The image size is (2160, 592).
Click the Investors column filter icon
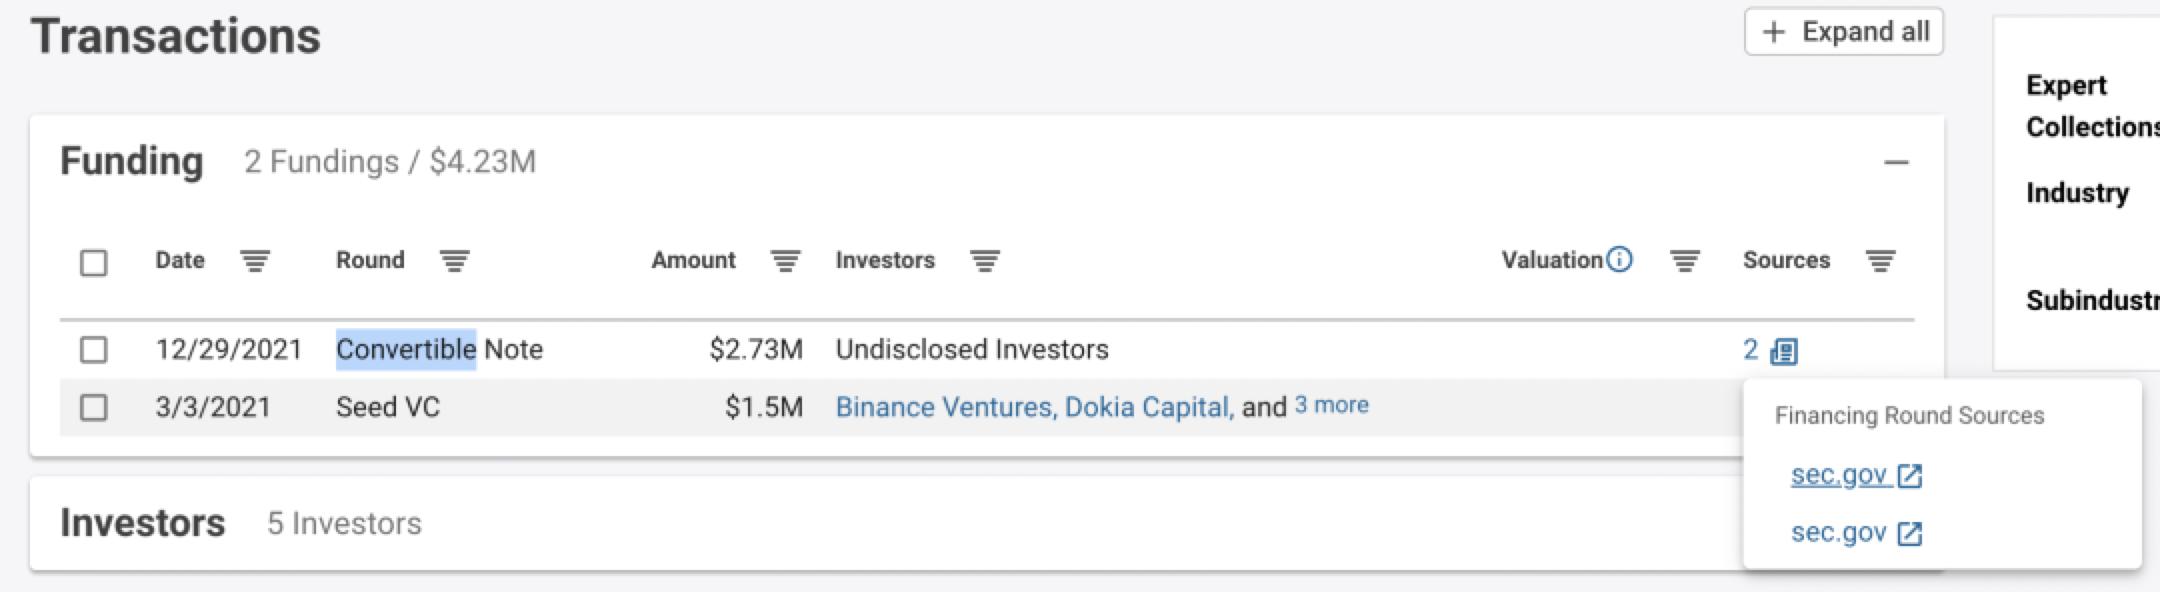point(984,261)
